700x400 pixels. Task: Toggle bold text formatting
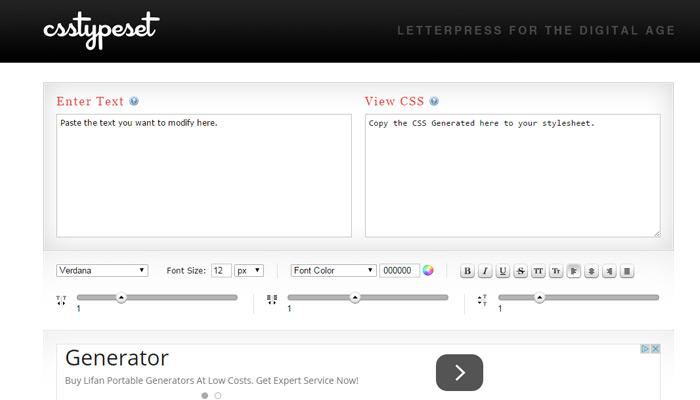tap(467, 271)
